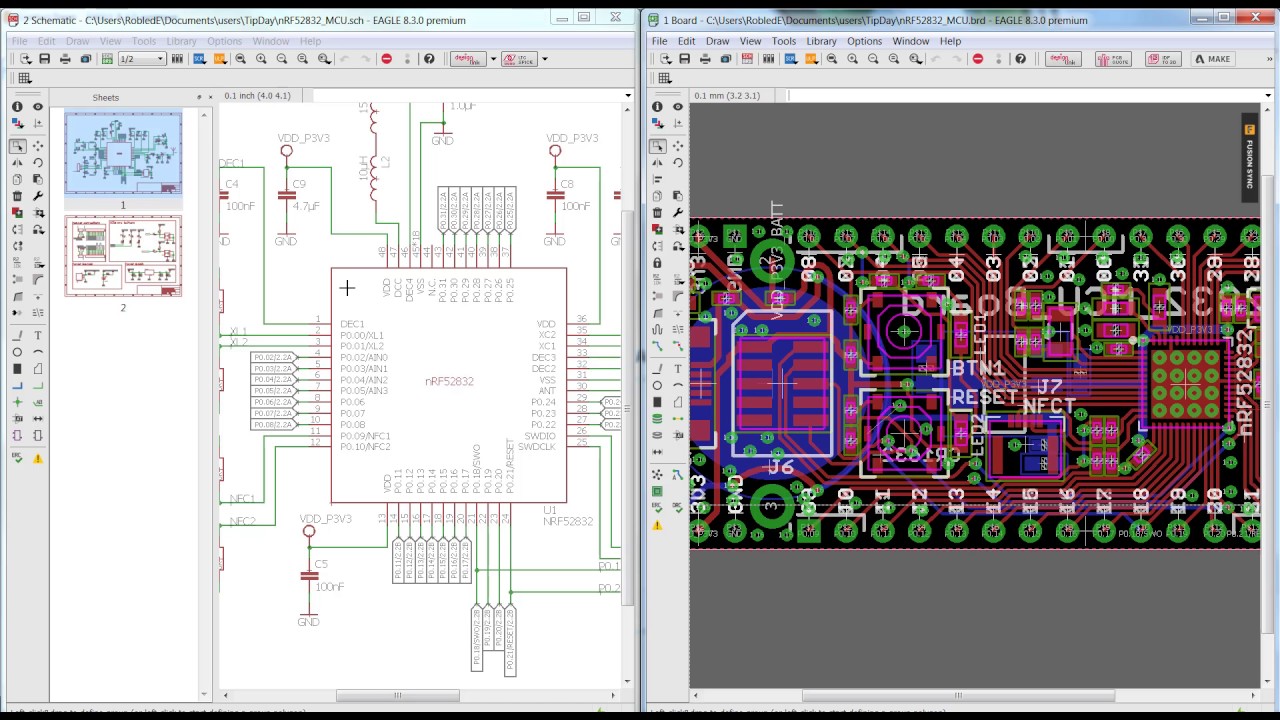Image resolution: width=1280 pixels, height=720 pixels.
Task: Click the nRF52832 label in the schematic
Action: [449, 381]
